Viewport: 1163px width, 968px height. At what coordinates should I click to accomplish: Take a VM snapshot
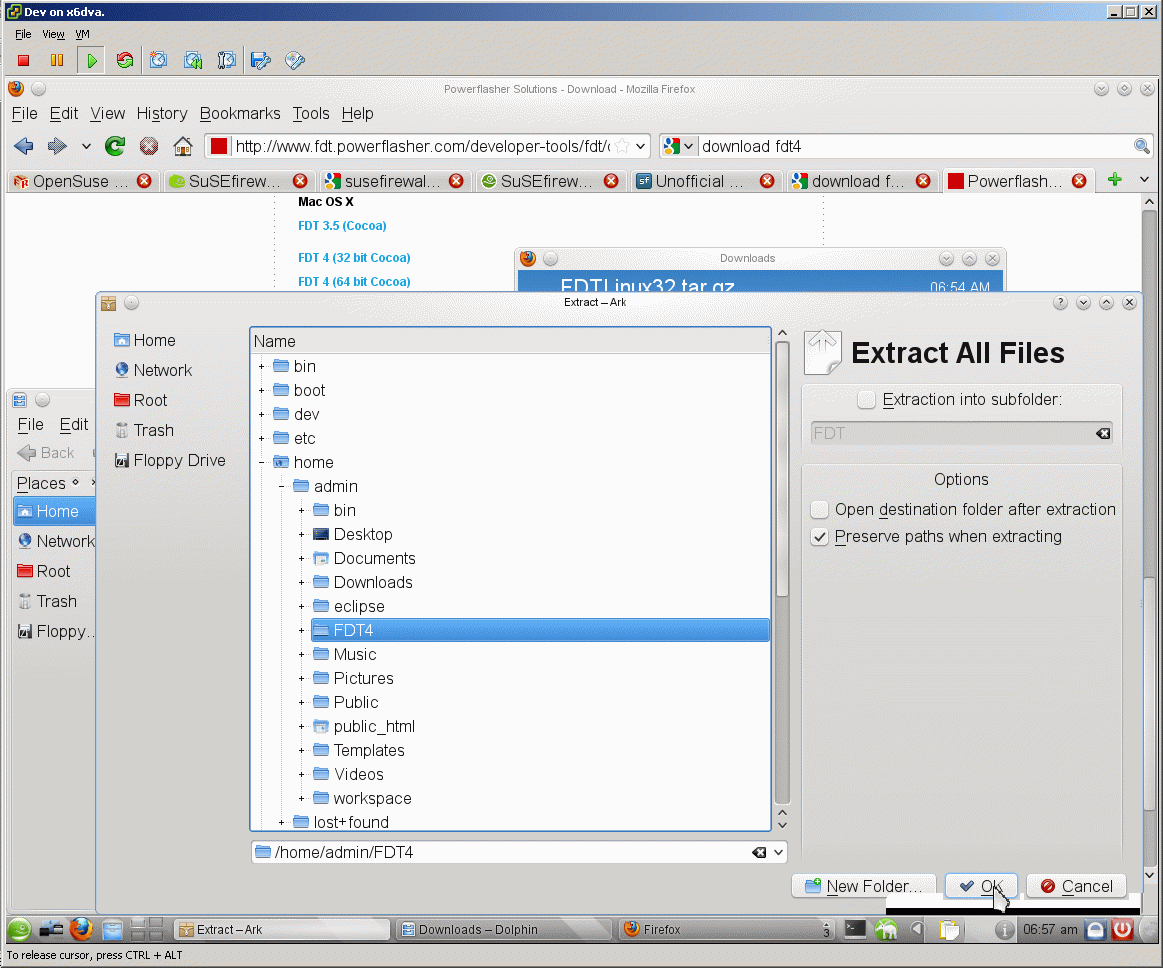pyautogui.click(x=158, y=61)
